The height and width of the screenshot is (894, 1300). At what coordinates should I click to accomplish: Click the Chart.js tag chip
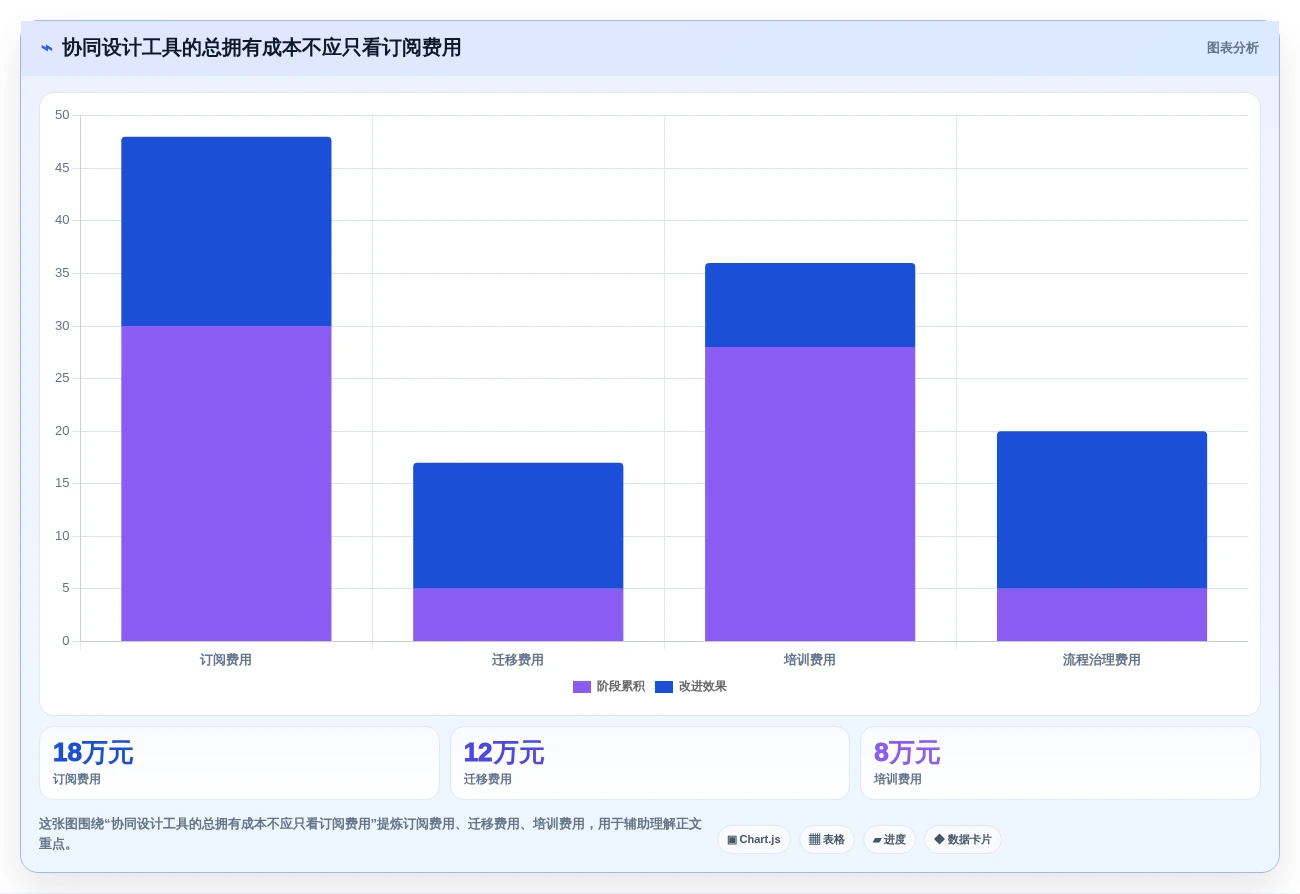754,840
